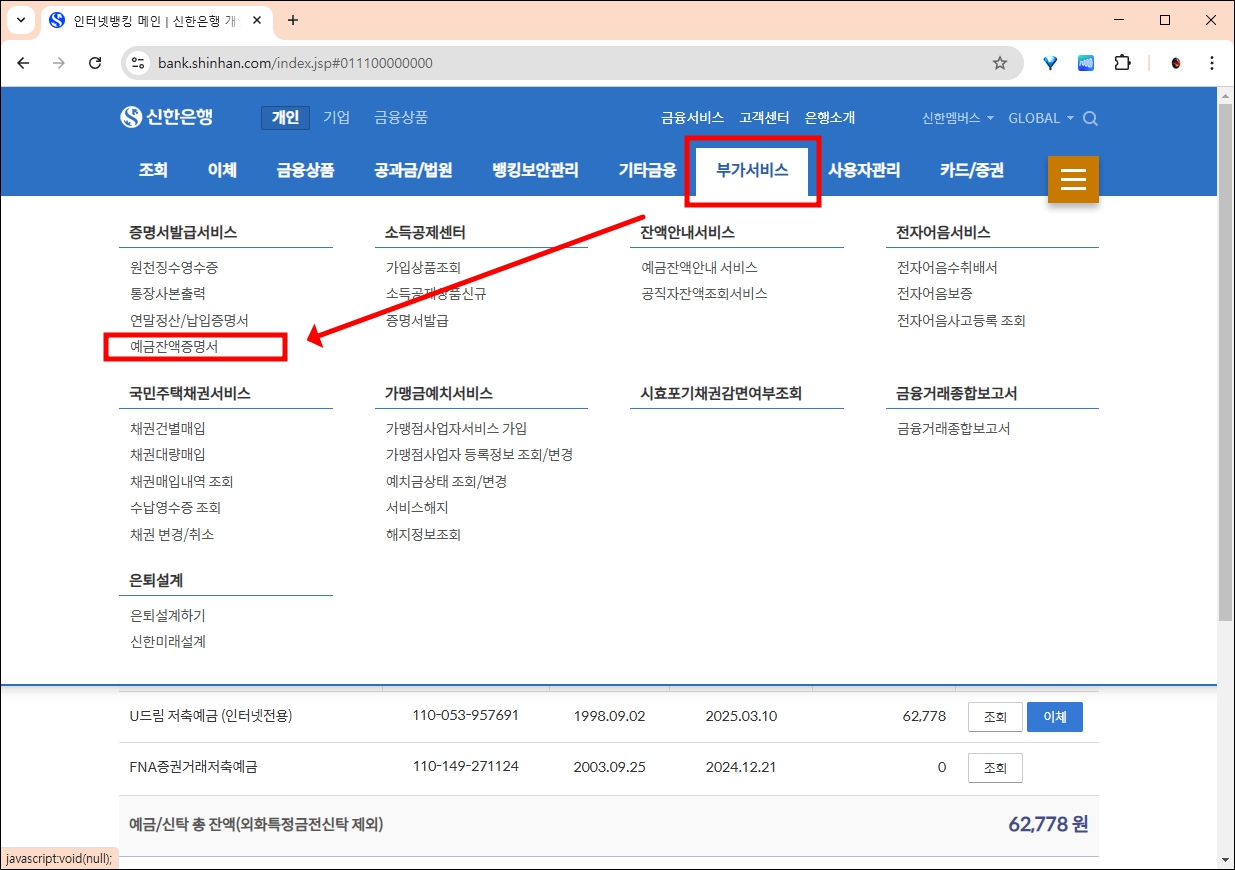Click 전자어음보증 link
The image size is (1235, 870).
pos(934,294)
